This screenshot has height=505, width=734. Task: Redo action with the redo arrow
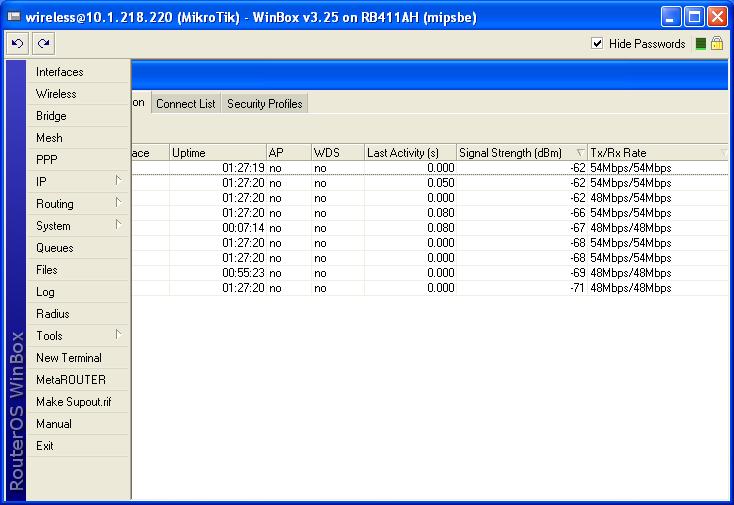pyautogui.click(x=44, y=44)
